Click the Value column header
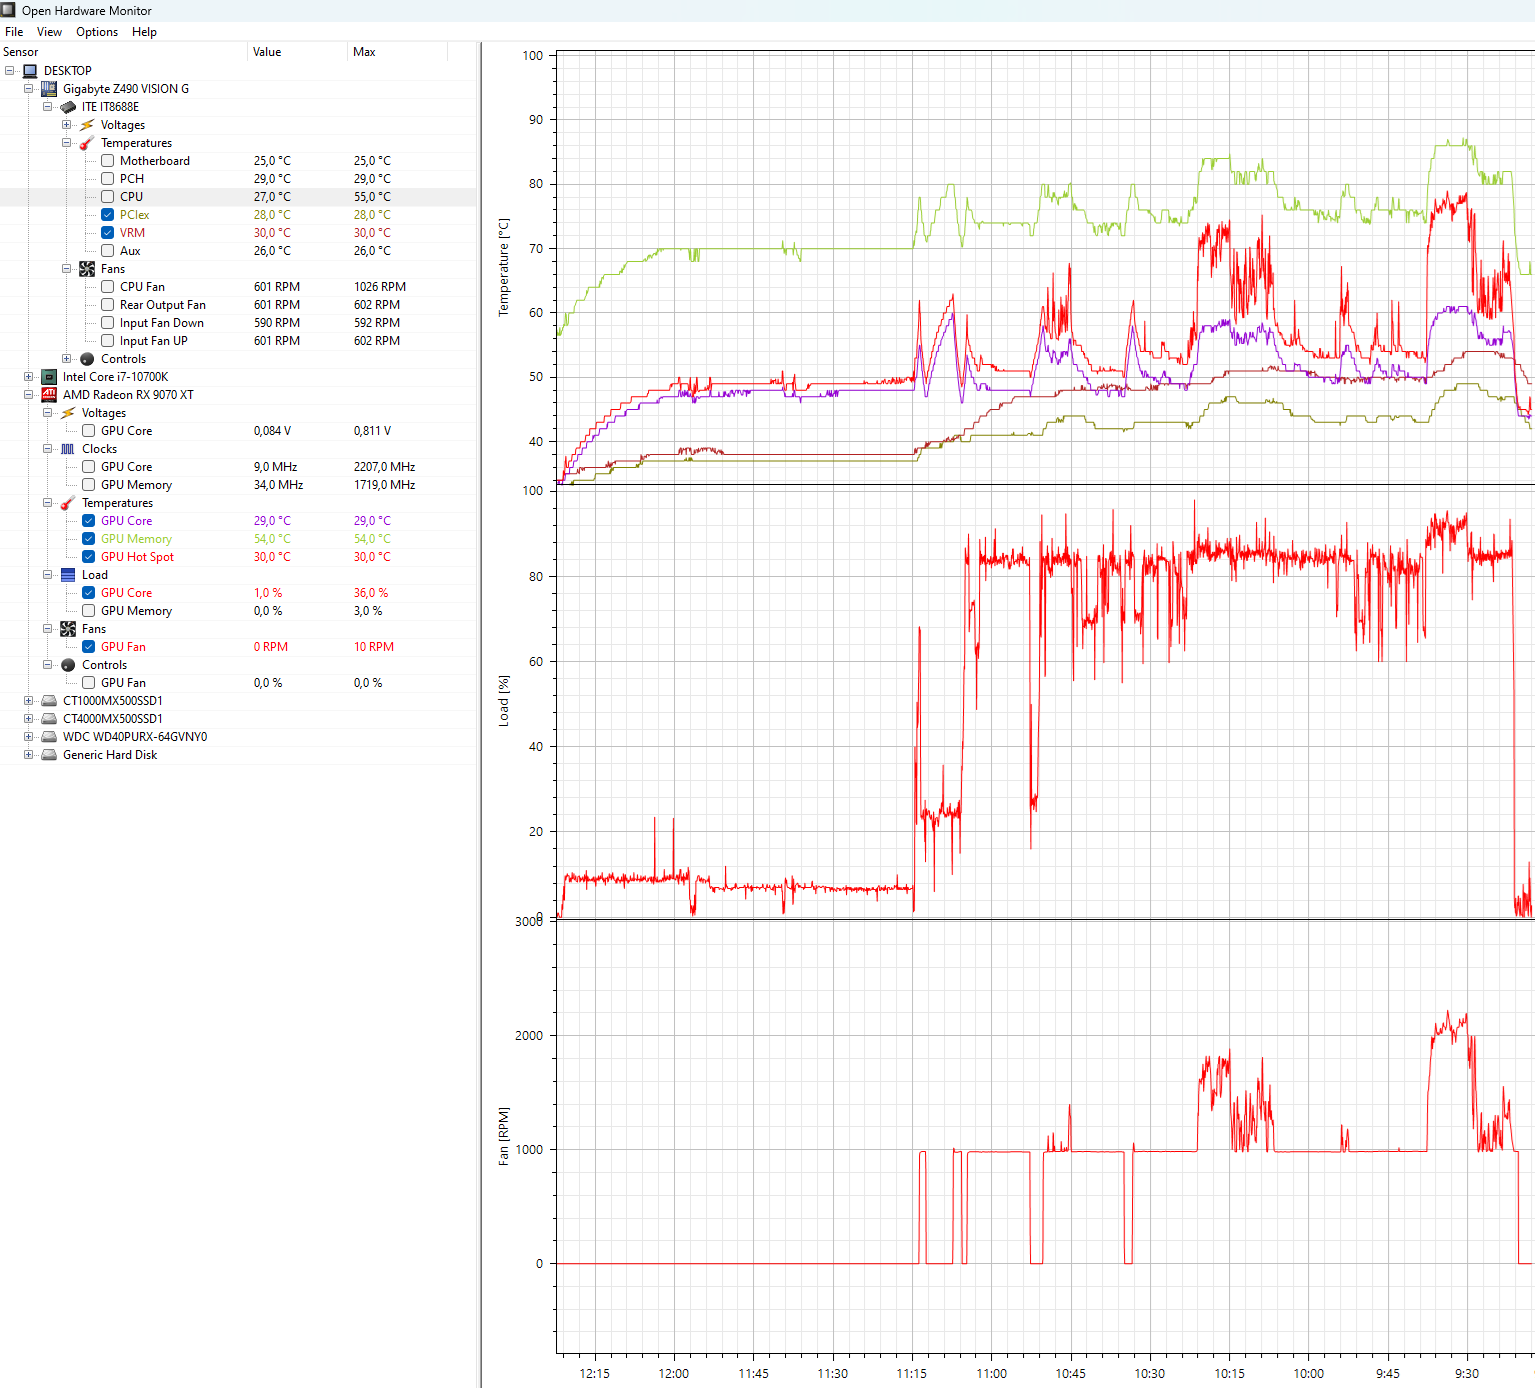1535x1388 pixels. (x=297, y=52)
